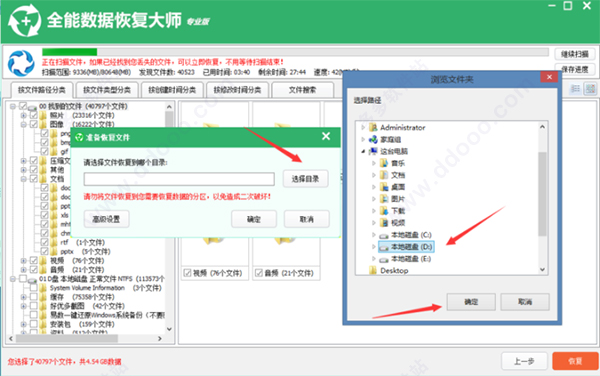Collapse the 这台电脑 node arrow

363,151
